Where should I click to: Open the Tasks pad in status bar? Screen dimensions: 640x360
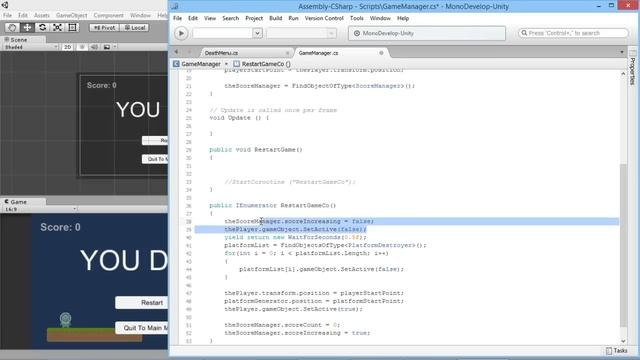point(617,351)
